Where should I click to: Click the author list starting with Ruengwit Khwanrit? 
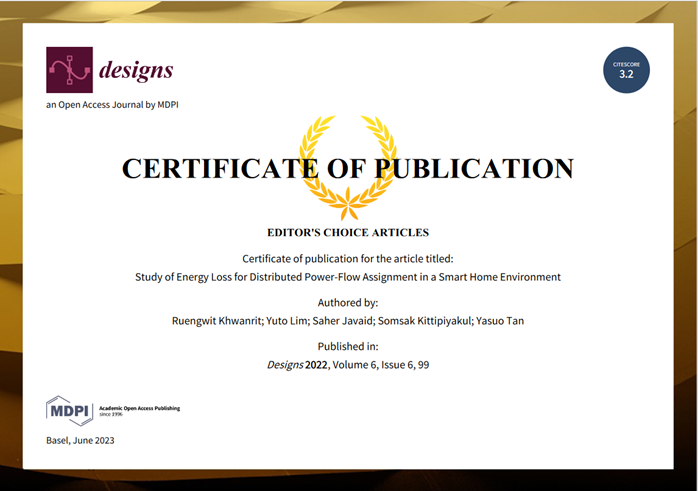[x=348, y=321]
